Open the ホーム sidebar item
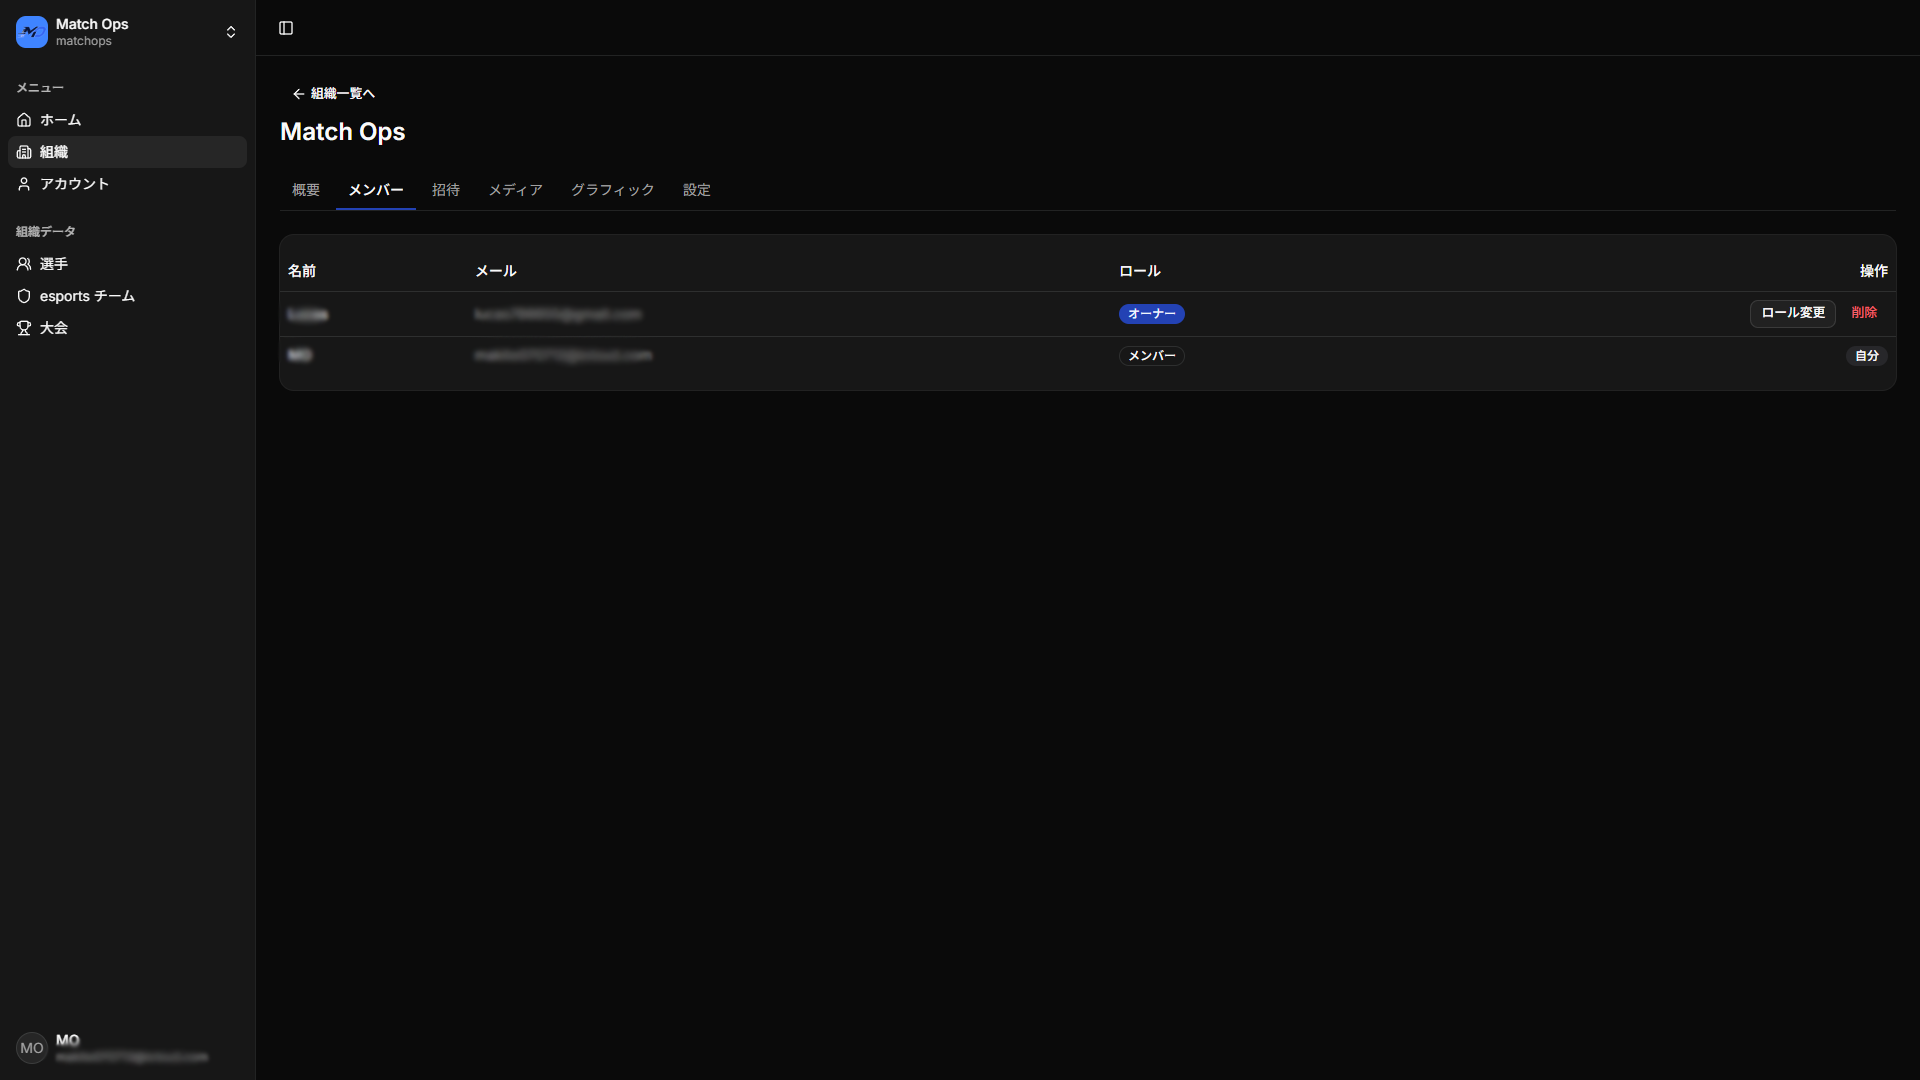Viewport: 1920px width, 1080px height. point(127,120)
